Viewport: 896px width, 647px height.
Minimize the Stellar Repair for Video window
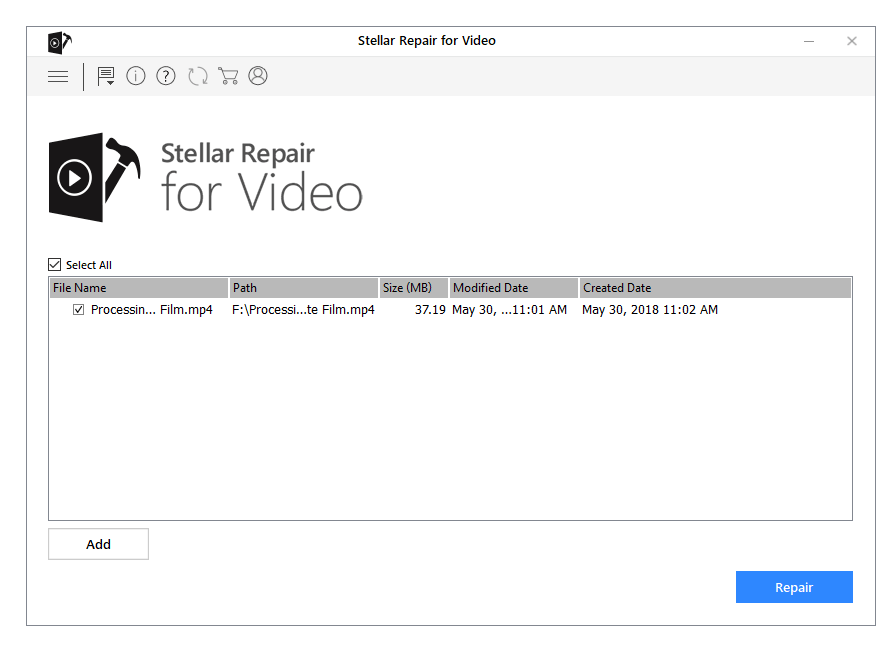[x=809, y=41]
